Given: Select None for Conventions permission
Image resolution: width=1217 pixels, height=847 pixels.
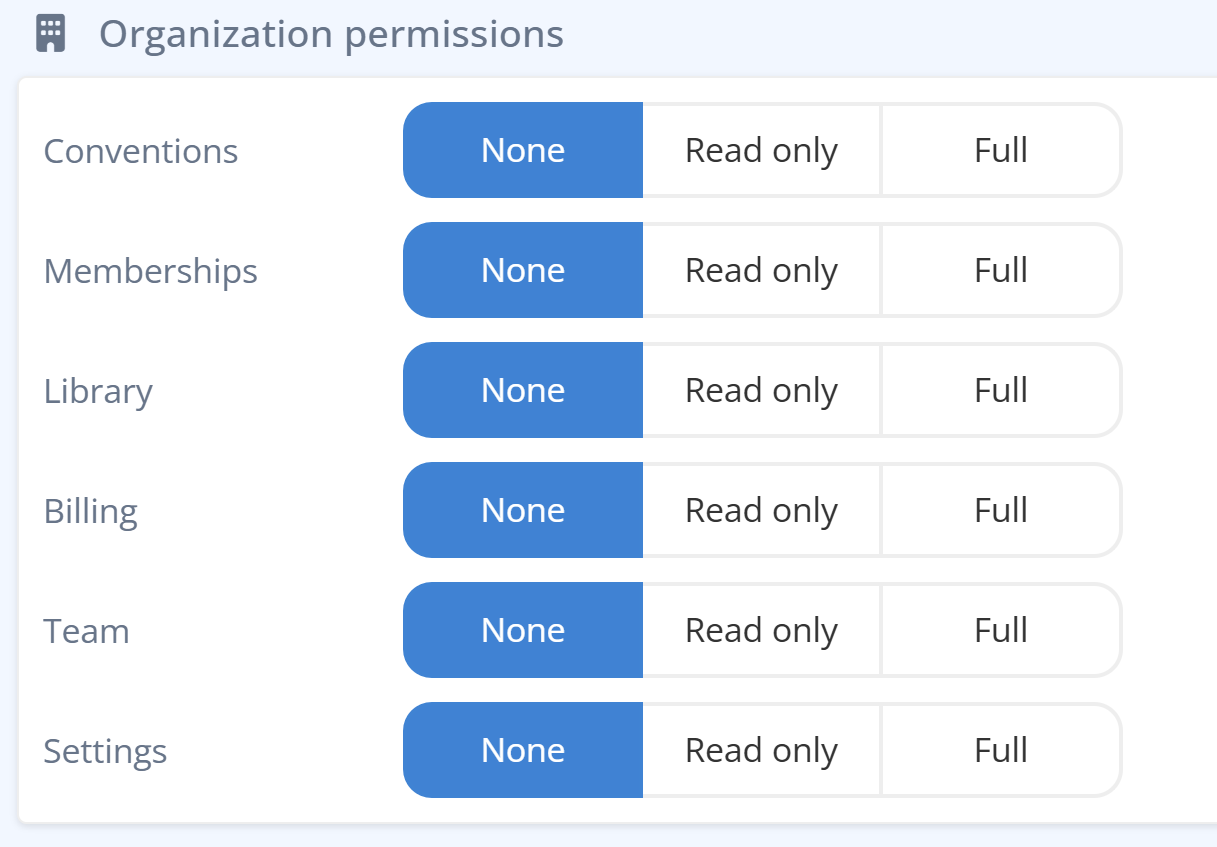Looking at the screenshot, I should (x=522, y=150).
